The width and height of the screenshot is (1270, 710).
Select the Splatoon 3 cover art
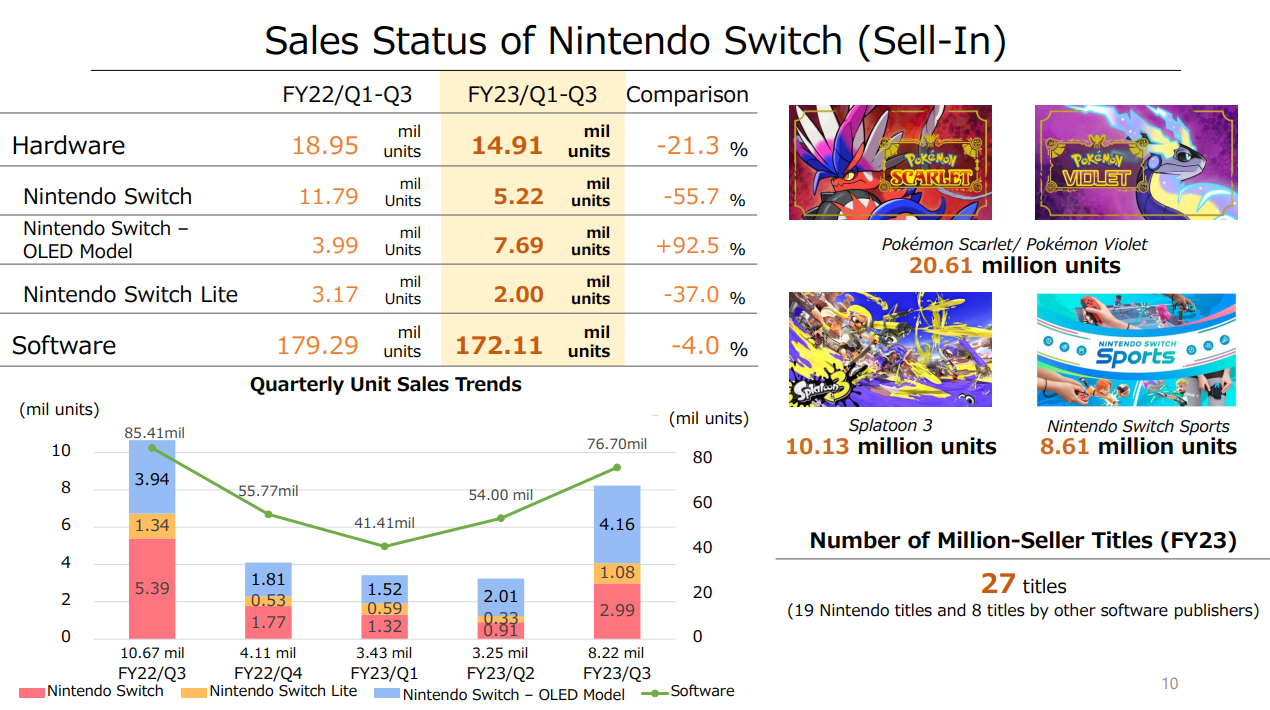coord(890,349)
